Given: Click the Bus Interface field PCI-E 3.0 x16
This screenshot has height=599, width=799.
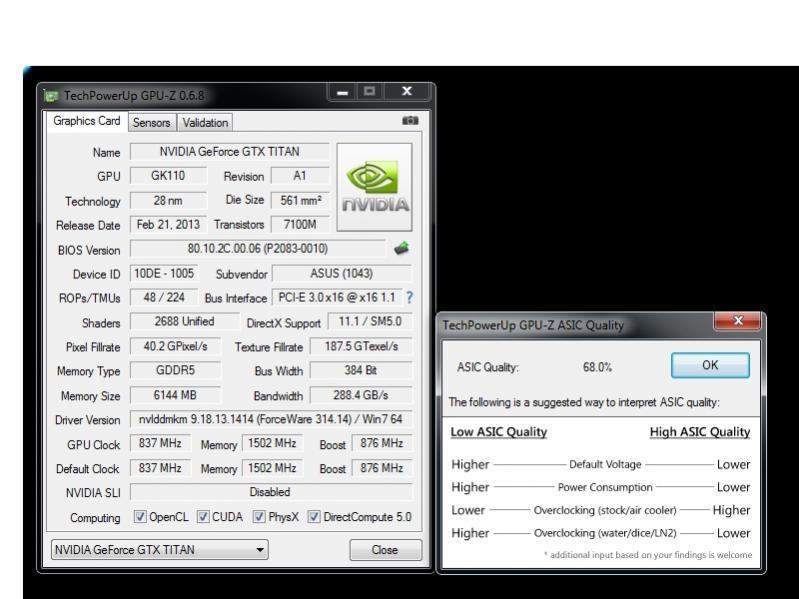Looking at the screenshot, I should [337, 297].
